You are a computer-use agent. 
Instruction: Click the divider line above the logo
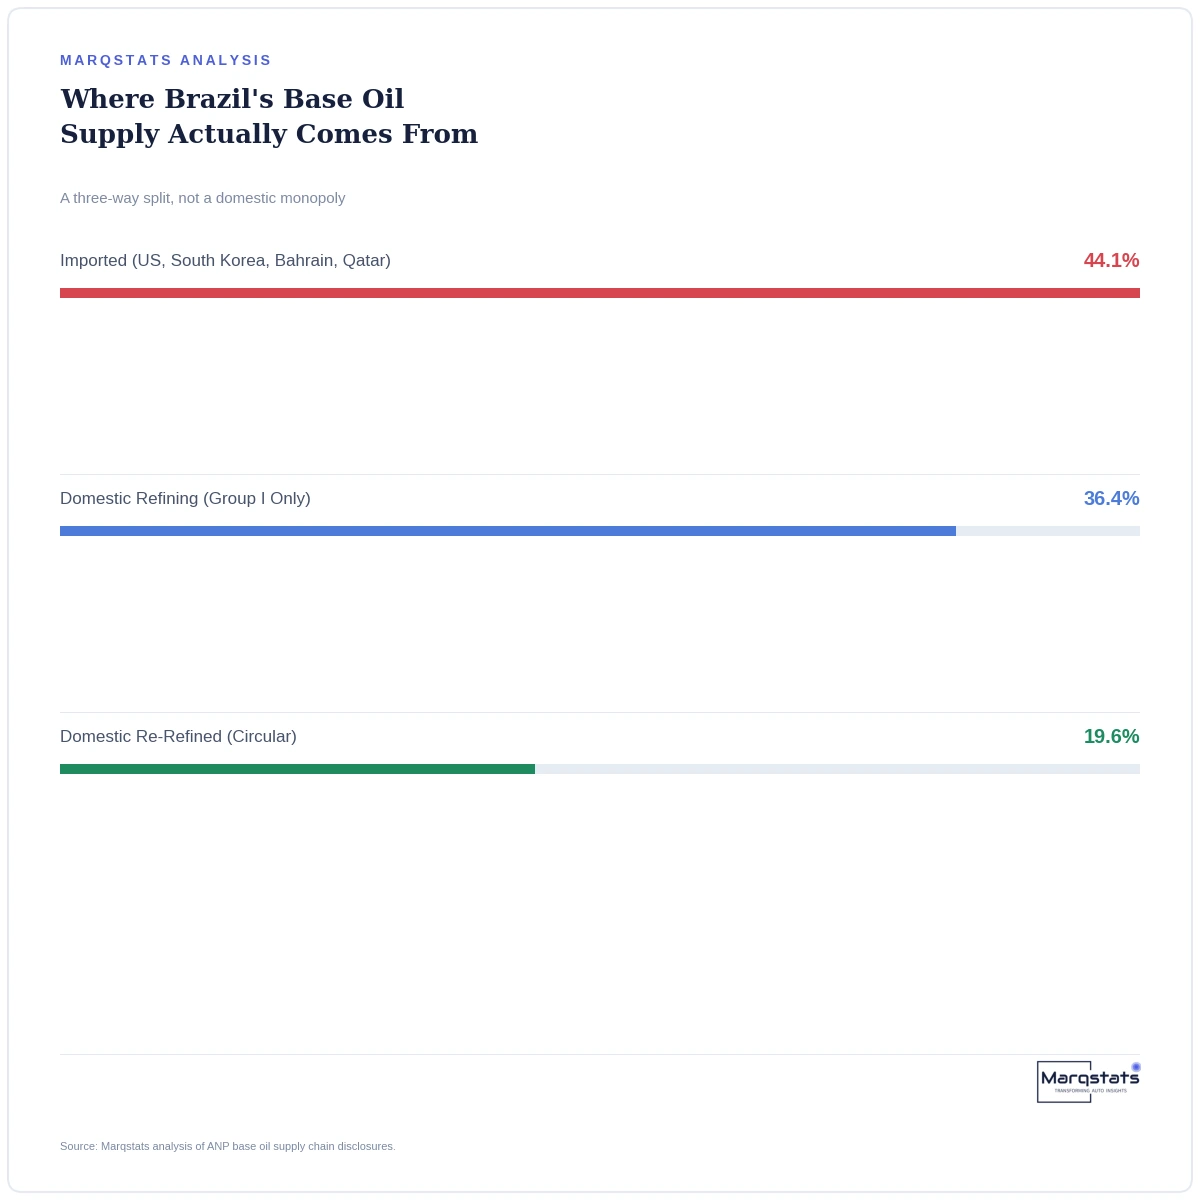tap(600, 1054)
